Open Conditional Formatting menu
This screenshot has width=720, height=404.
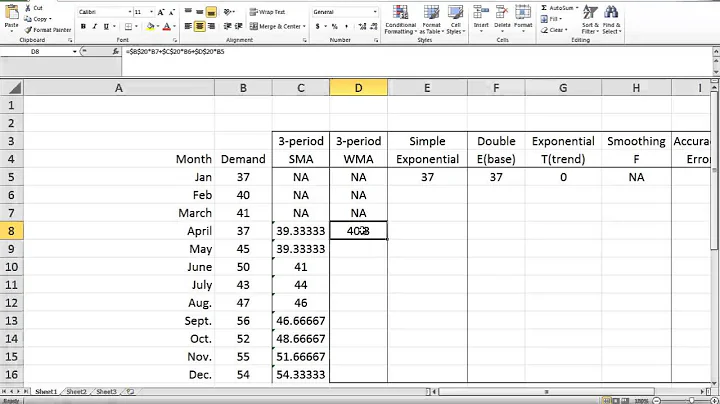[400, 19]
